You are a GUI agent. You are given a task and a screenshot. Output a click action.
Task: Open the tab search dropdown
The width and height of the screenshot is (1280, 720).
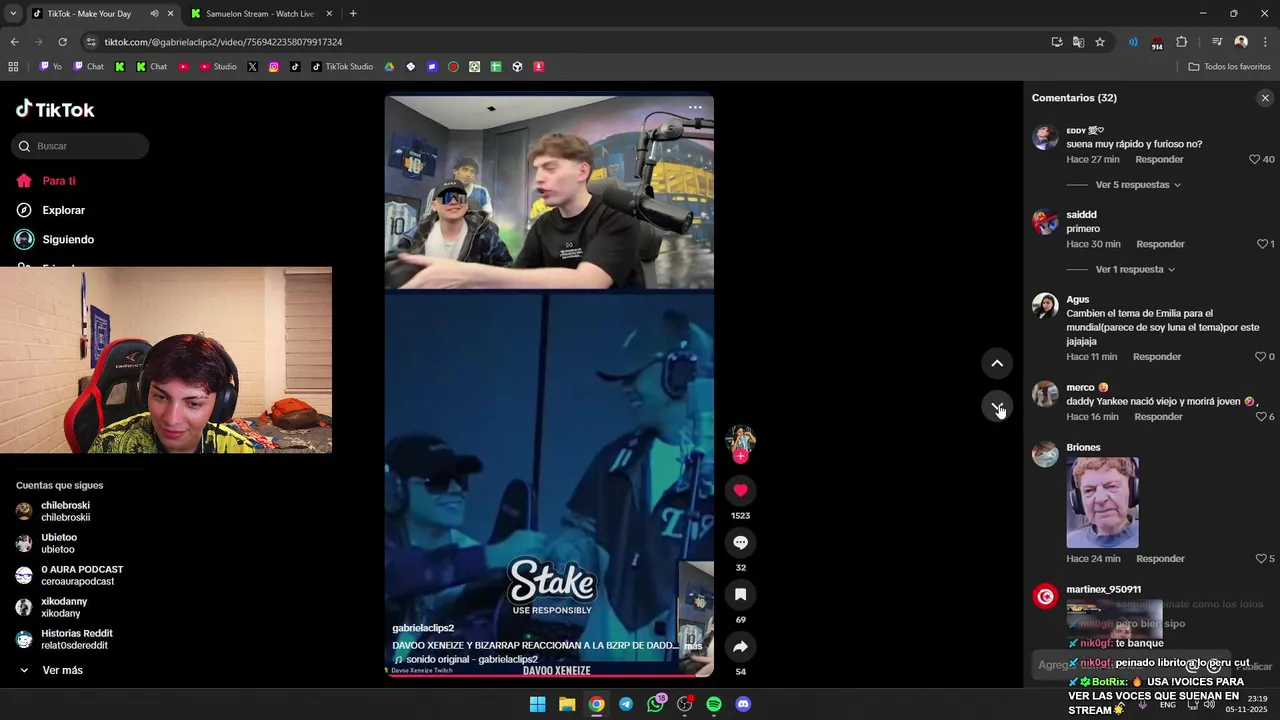point(13,14)
